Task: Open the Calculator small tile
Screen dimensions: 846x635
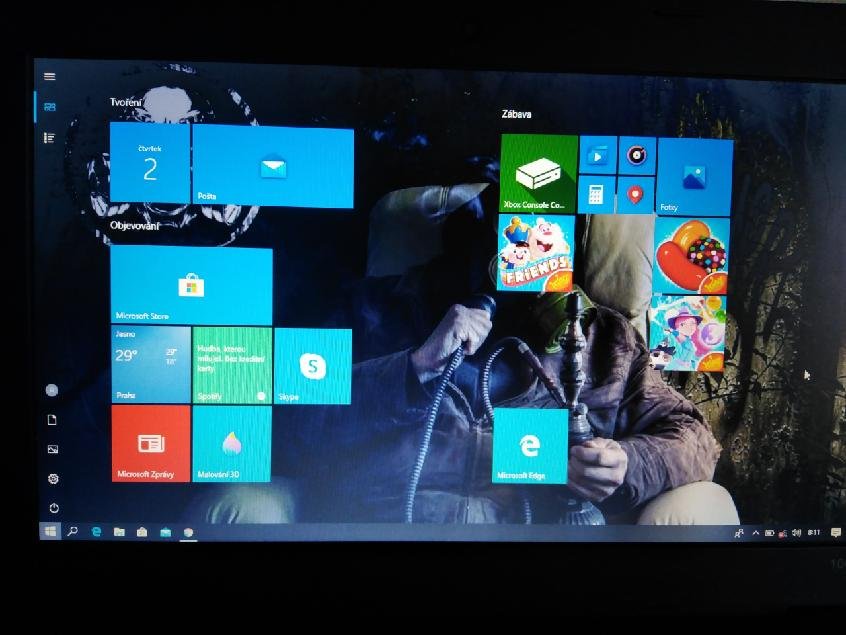Action: tap(596, 194)
